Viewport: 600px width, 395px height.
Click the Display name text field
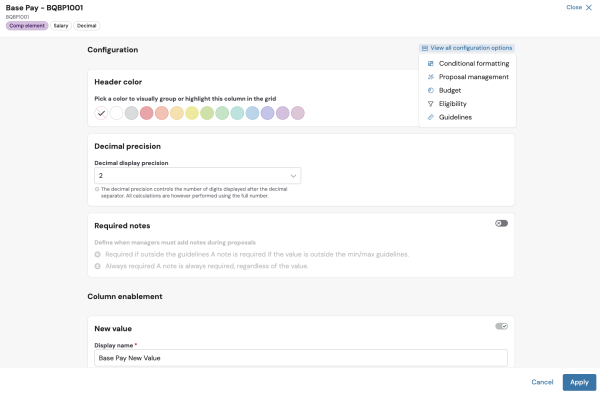click(301, 358)
